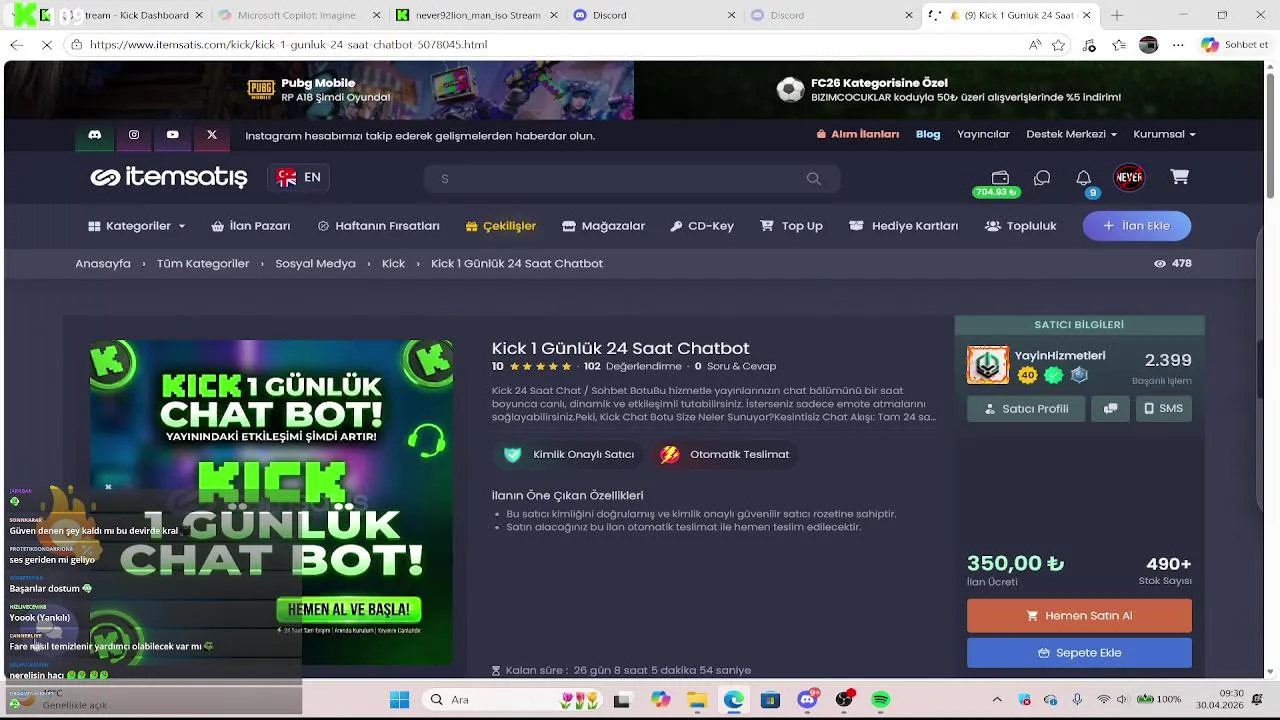Open the Blog link
This screenshot has width=1280, height=720.
click(x=928, y=134)
